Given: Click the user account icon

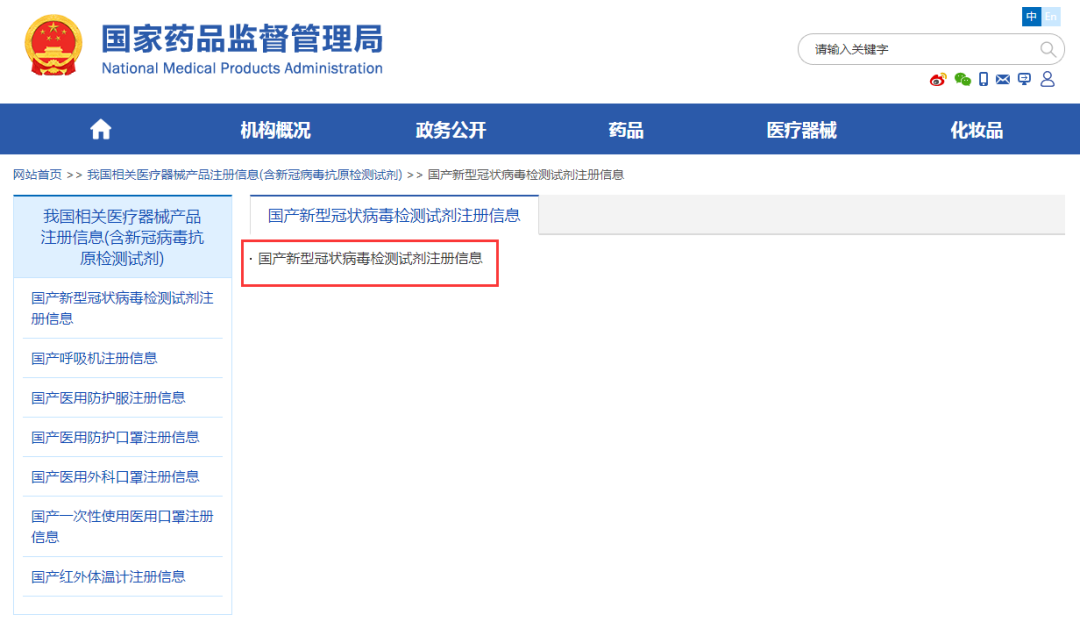Looking at the screenshot, I should tap(1048, 79).
